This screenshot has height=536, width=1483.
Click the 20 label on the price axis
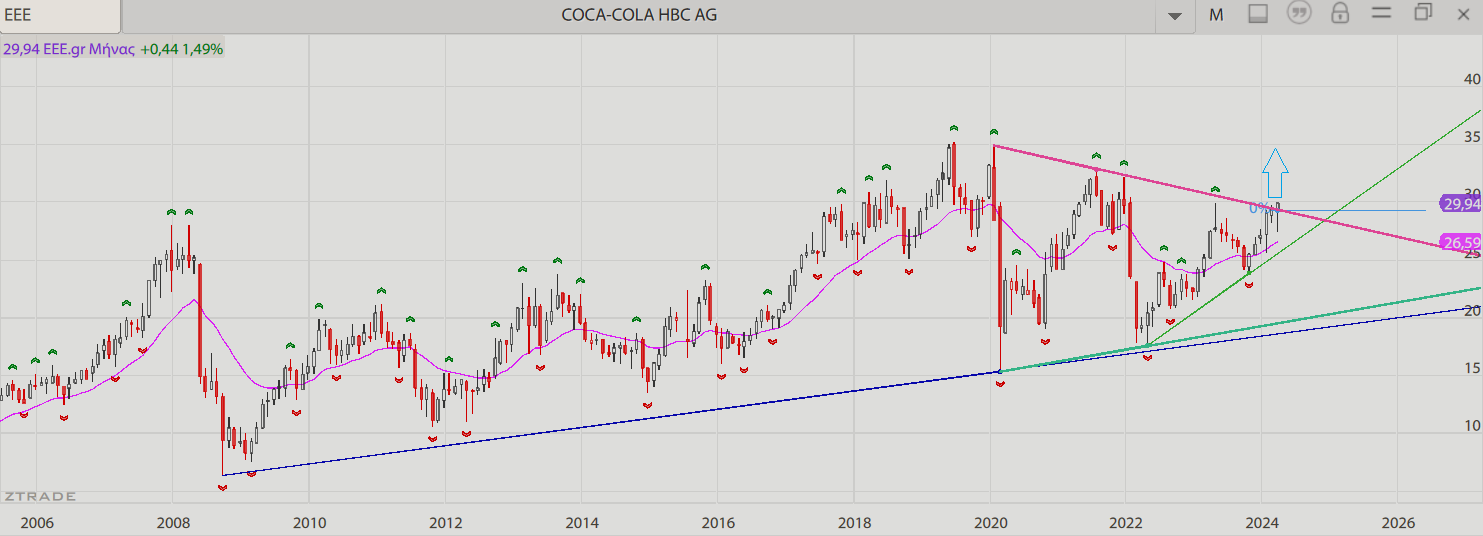coord(1472,310)
